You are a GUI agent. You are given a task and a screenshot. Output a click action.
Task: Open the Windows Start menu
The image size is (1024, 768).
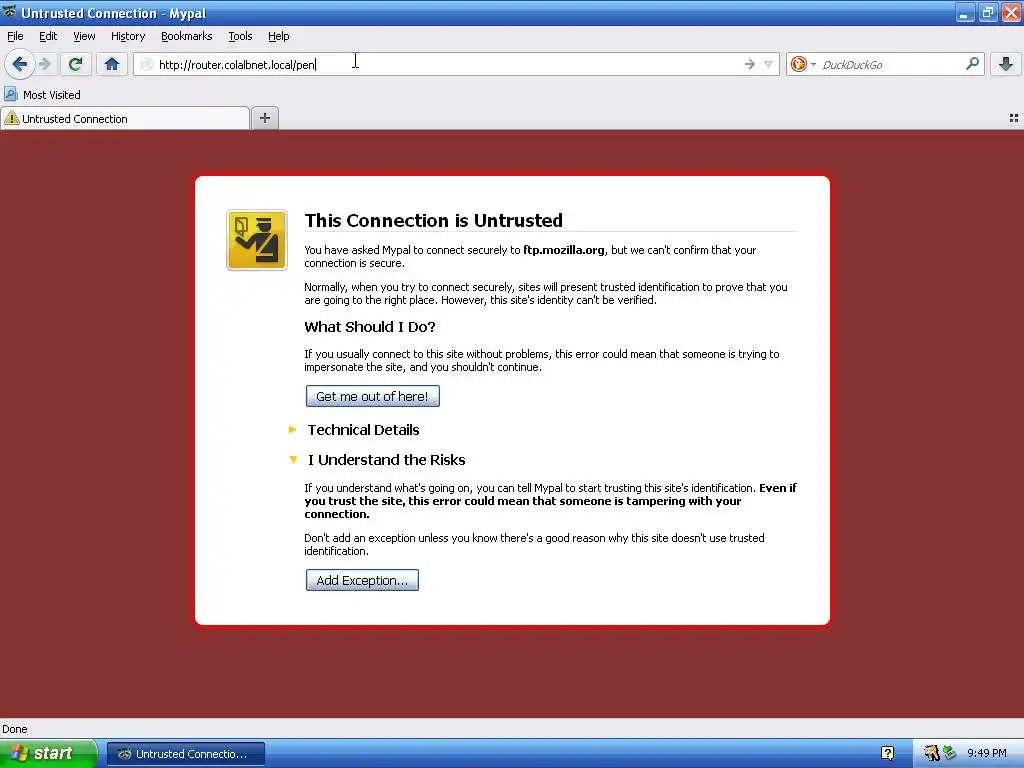coord(48,753)
